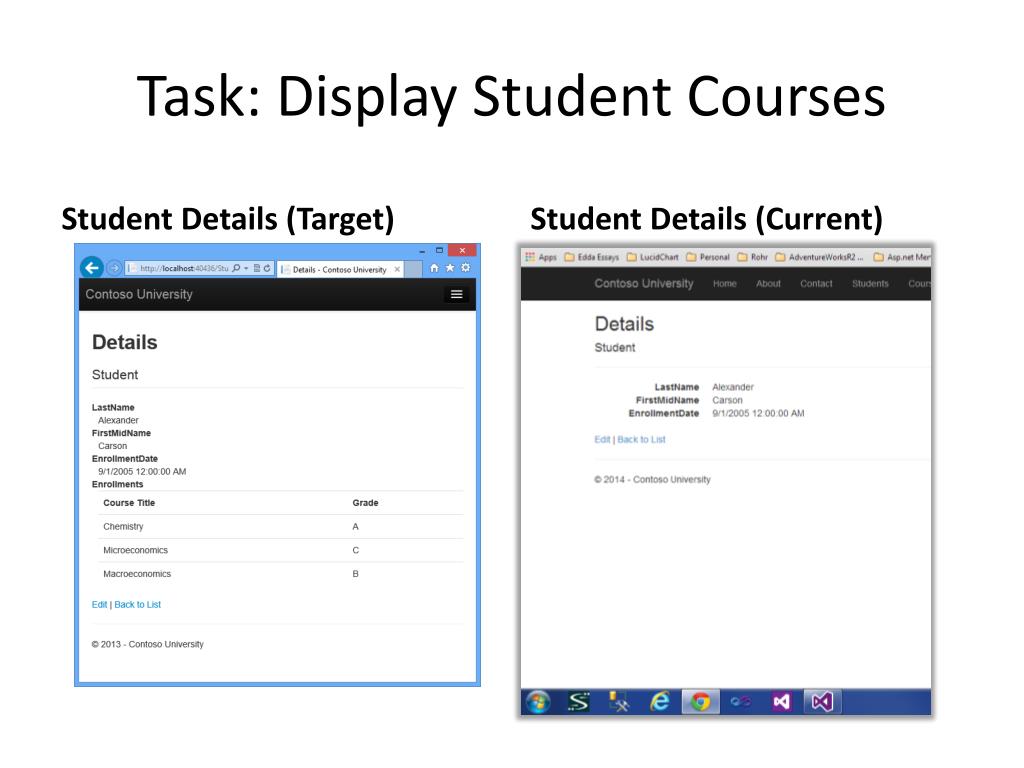Viewport: 1024px width, 768px height.
Task: Refresh the page in the Target browser
Action: coord(267,268)
